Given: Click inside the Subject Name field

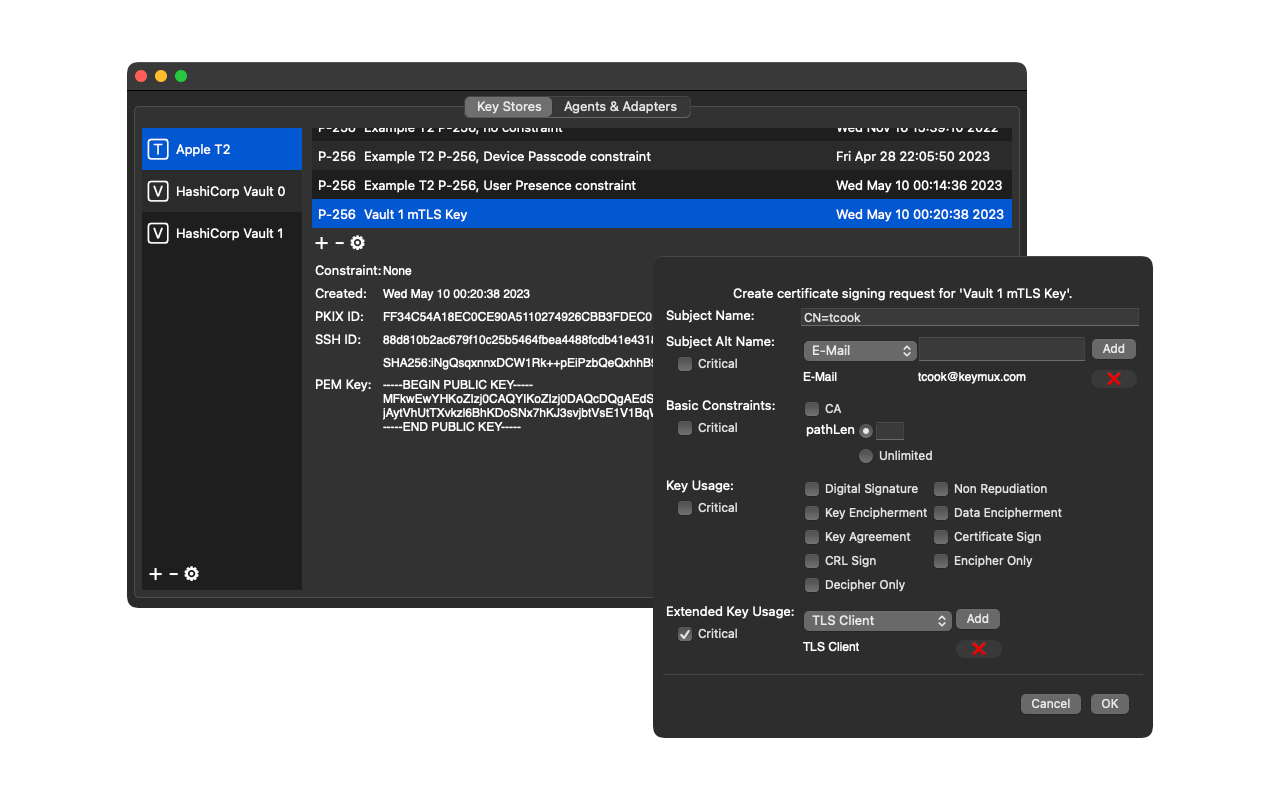Looking at the screenshot, I should click(969, 317).
